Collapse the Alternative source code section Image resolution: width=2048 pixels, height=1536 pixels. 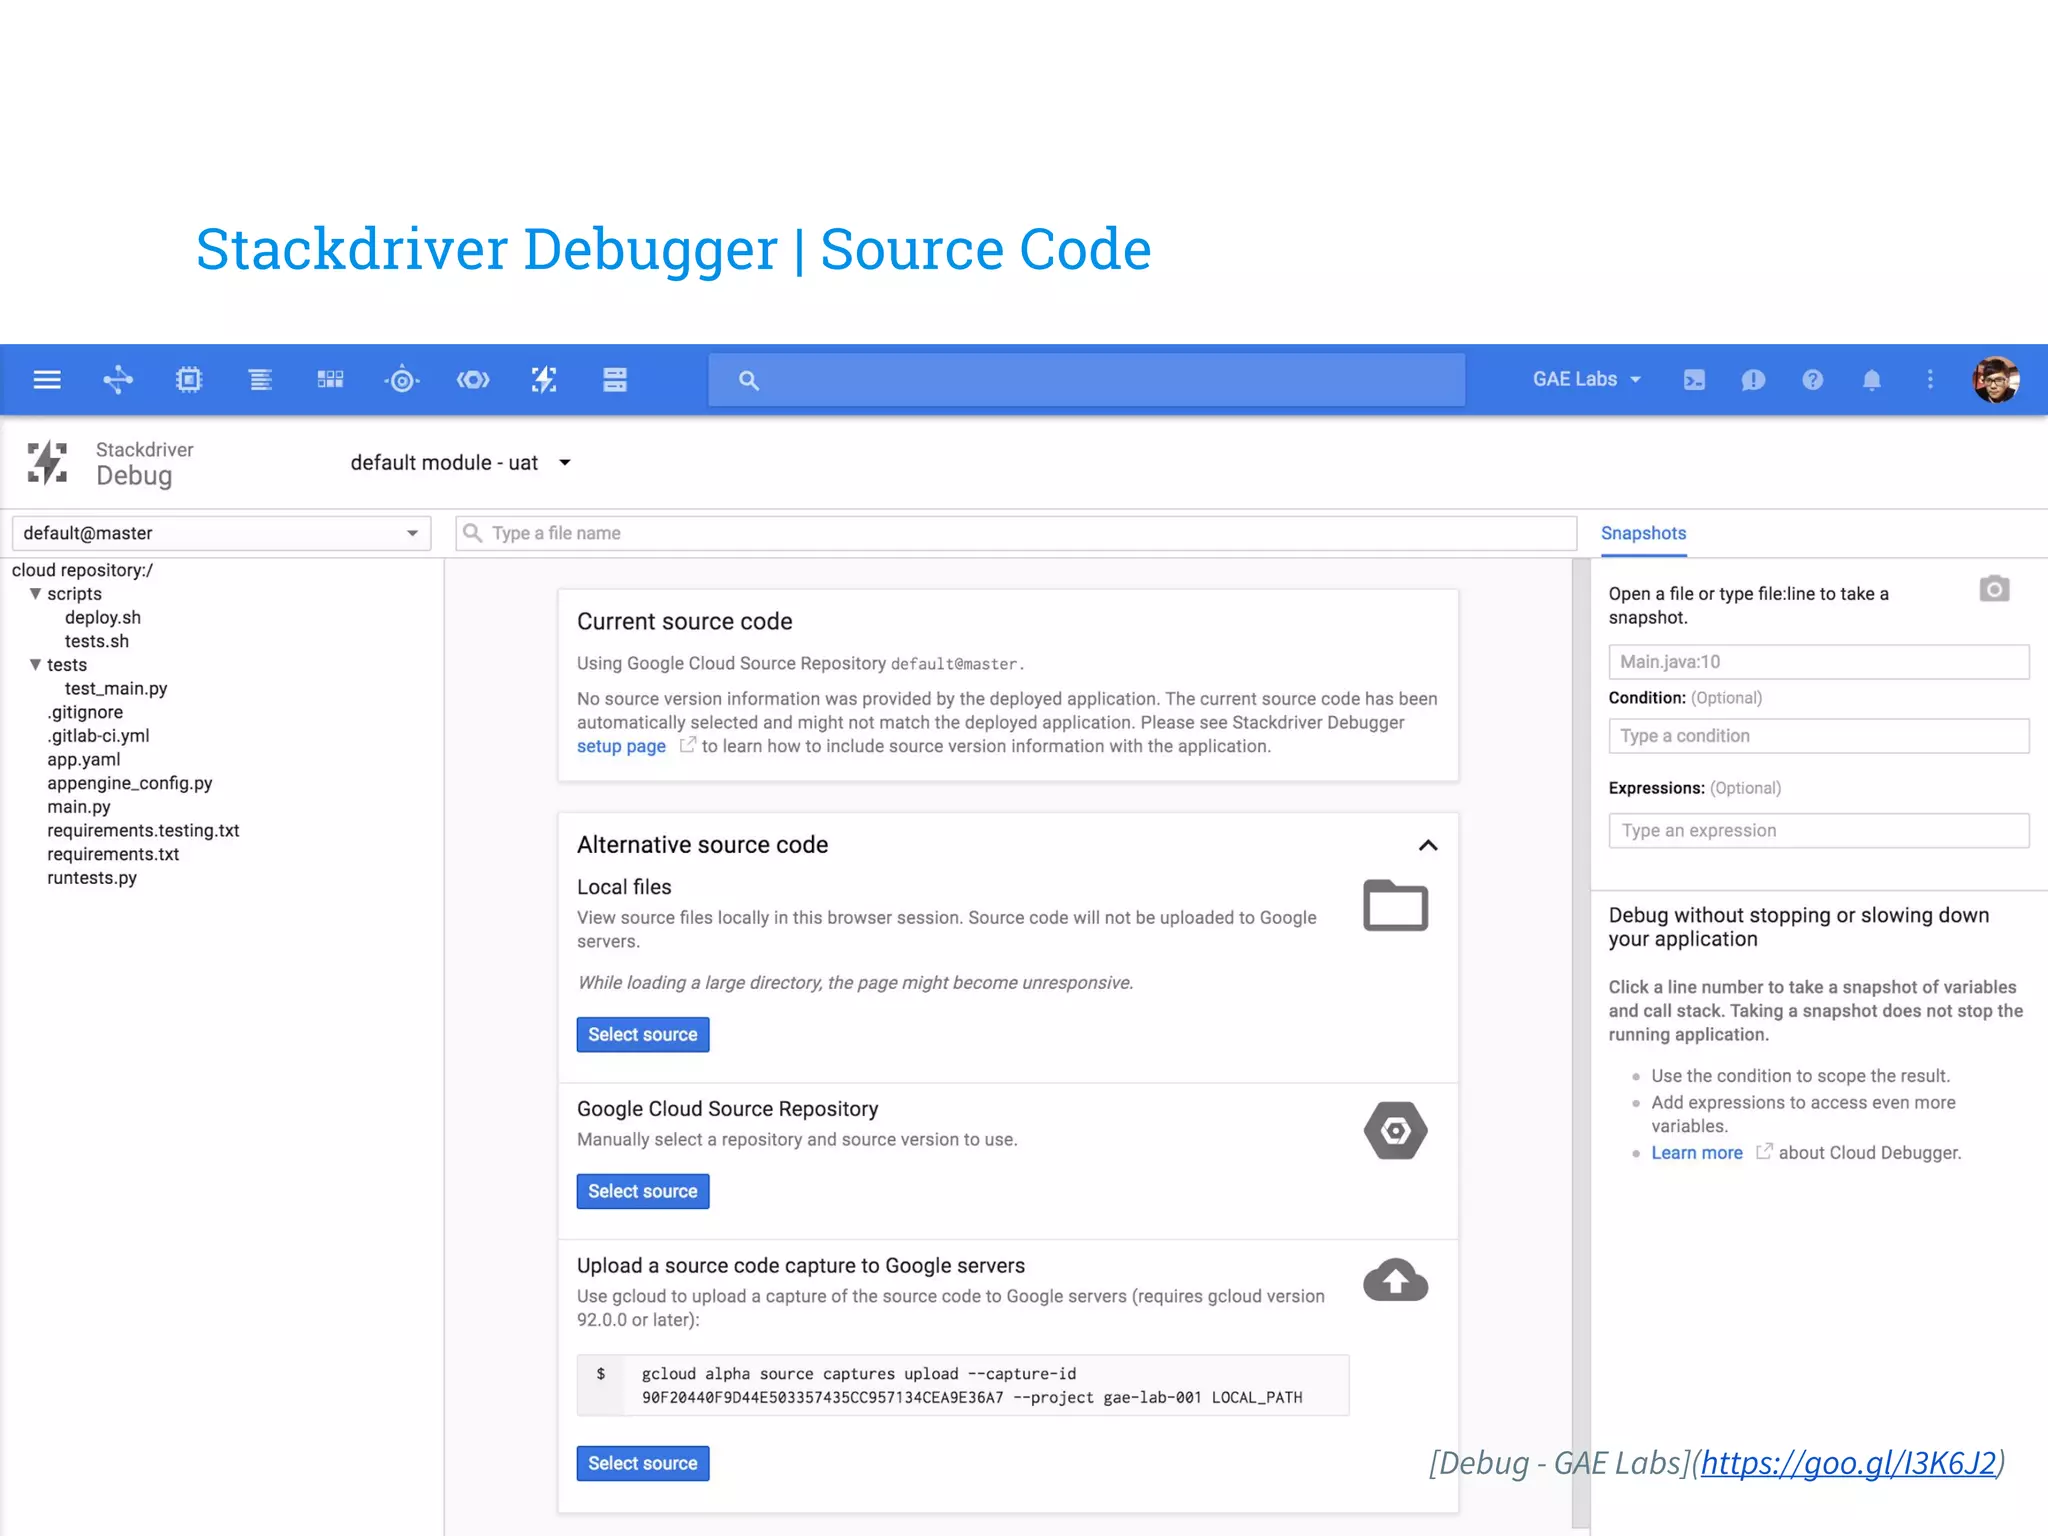pos(1428,846)
